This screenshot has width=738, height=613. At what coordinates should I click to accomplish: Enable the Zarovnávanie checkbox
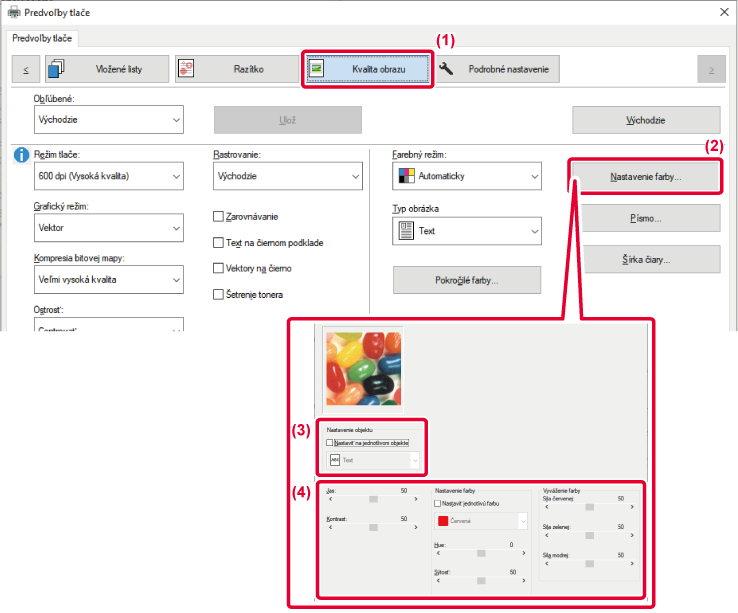click(219, 216)
